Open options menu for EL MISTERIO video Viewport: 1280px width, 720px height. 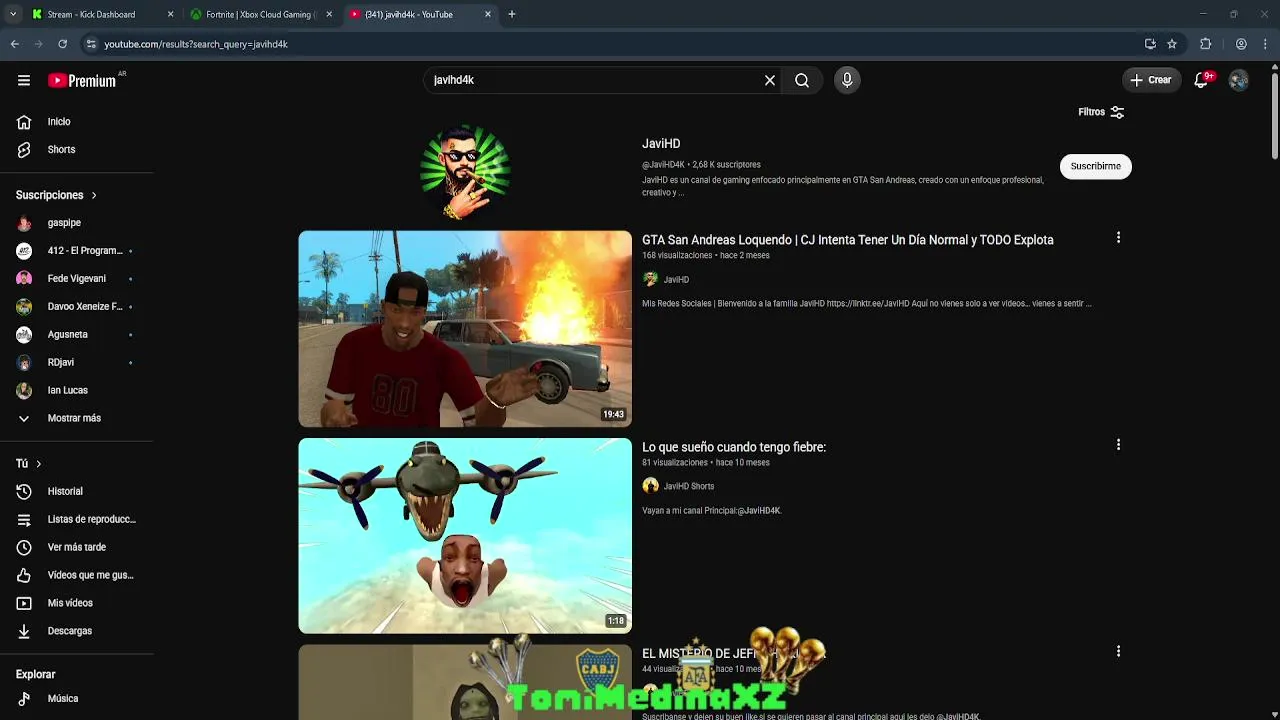pos(1118,652)
